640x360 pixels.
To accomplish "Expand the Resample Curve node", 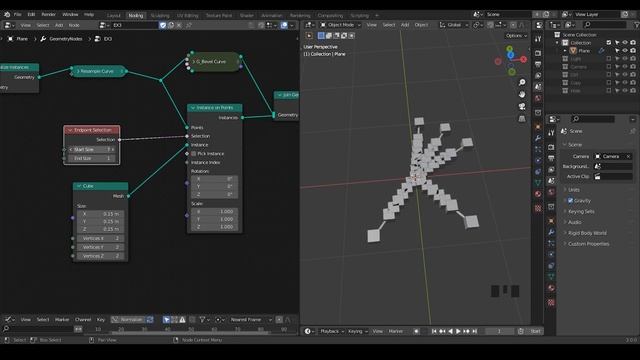I will pyautogui.click(x=78, y=71).
